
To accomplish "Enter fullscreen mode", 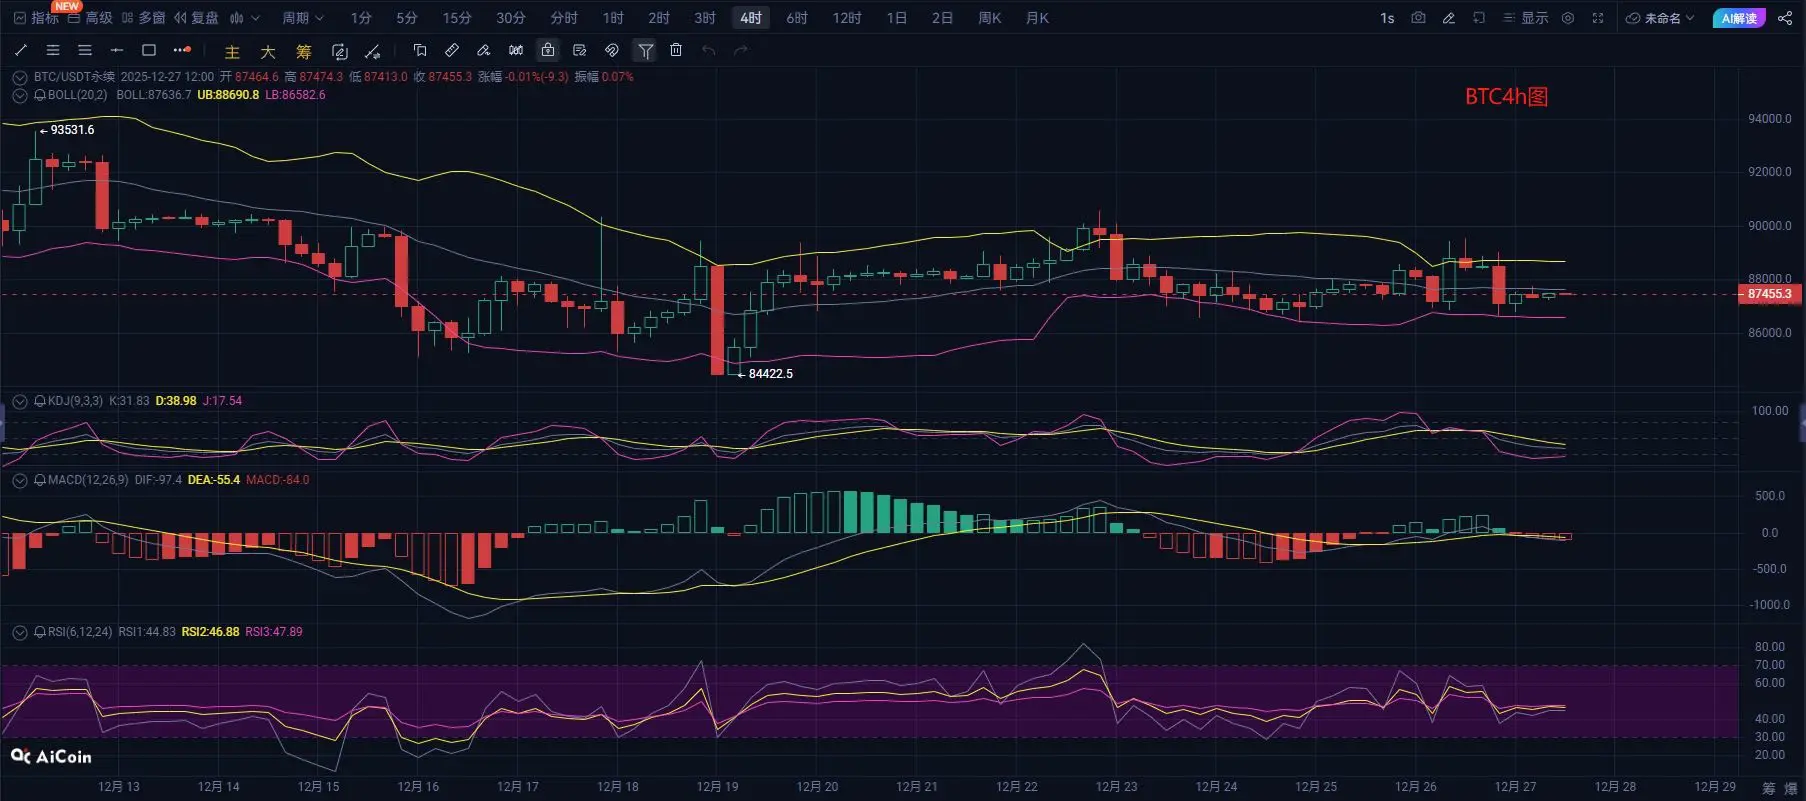I will pyautogui.click(x=1598, y=18).
